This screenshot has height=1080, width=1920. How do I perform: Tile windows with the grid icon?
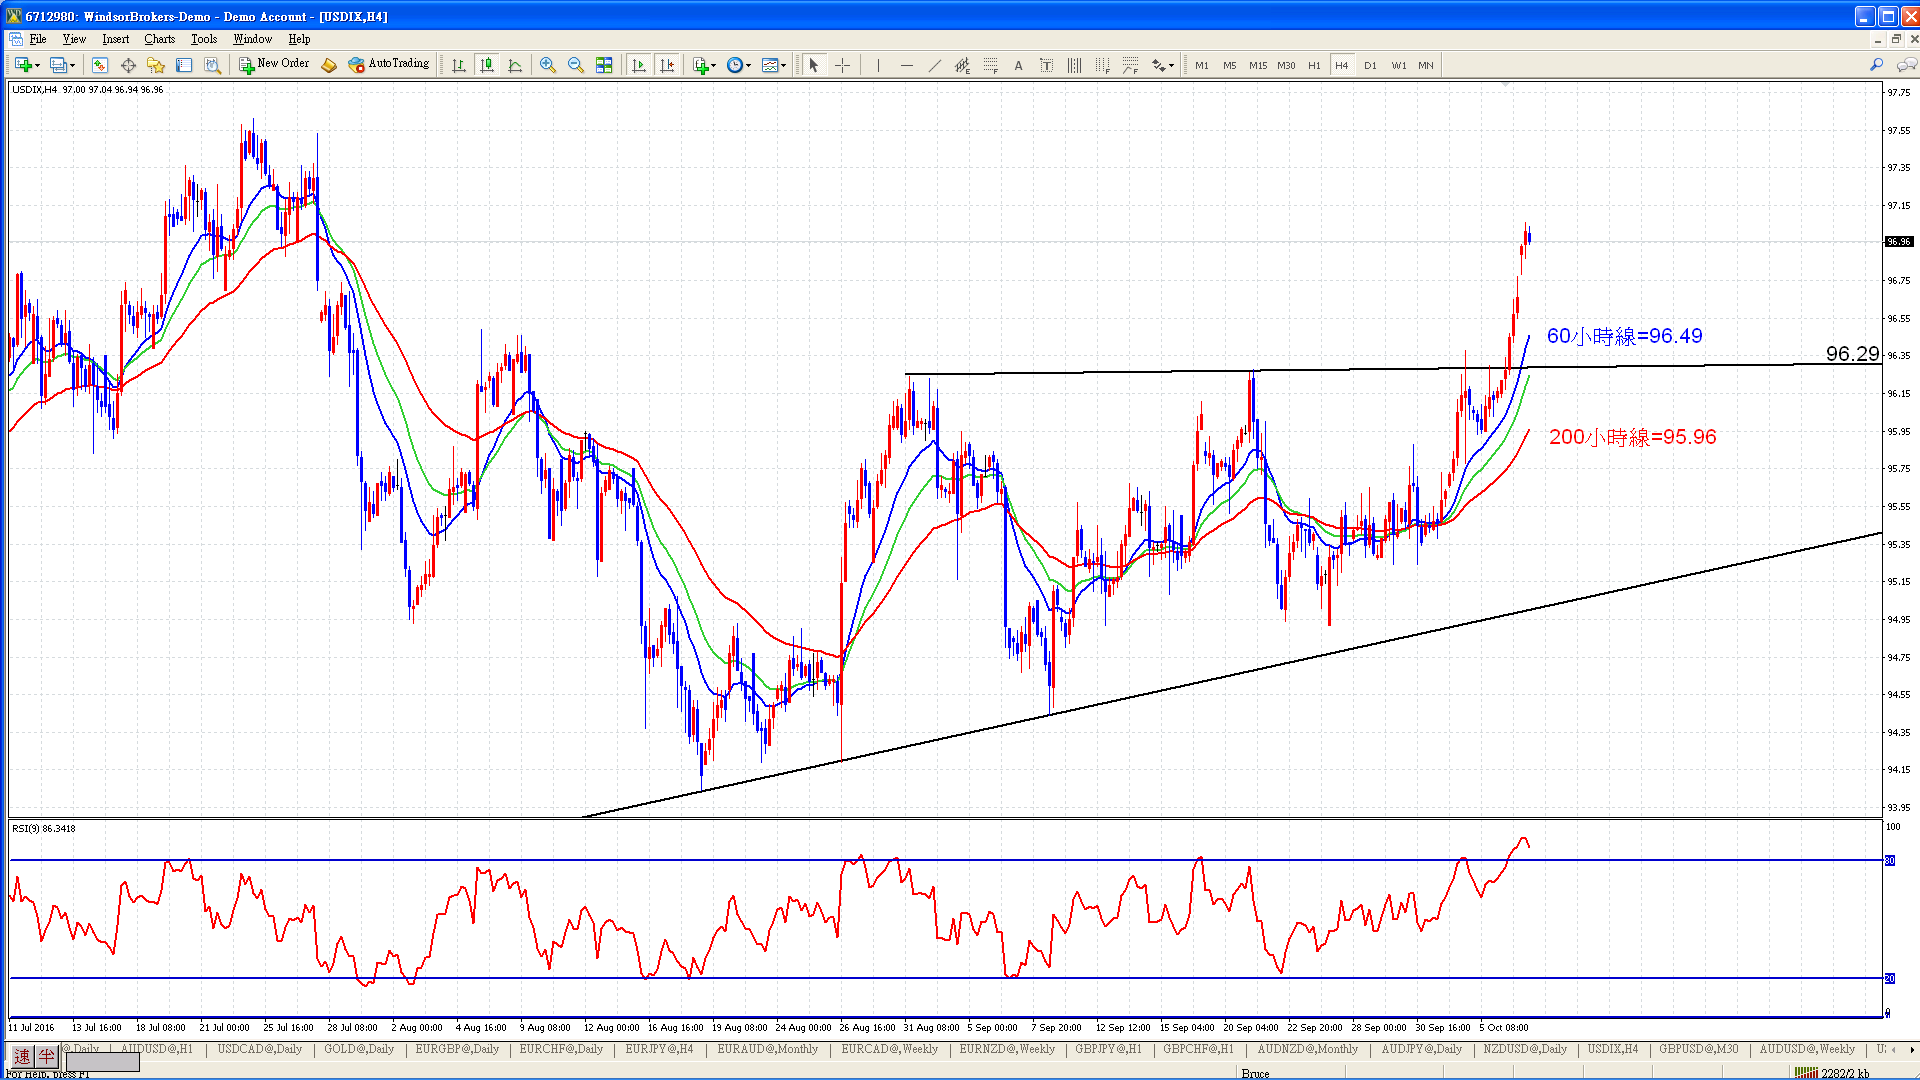click(x=604, y=65)
